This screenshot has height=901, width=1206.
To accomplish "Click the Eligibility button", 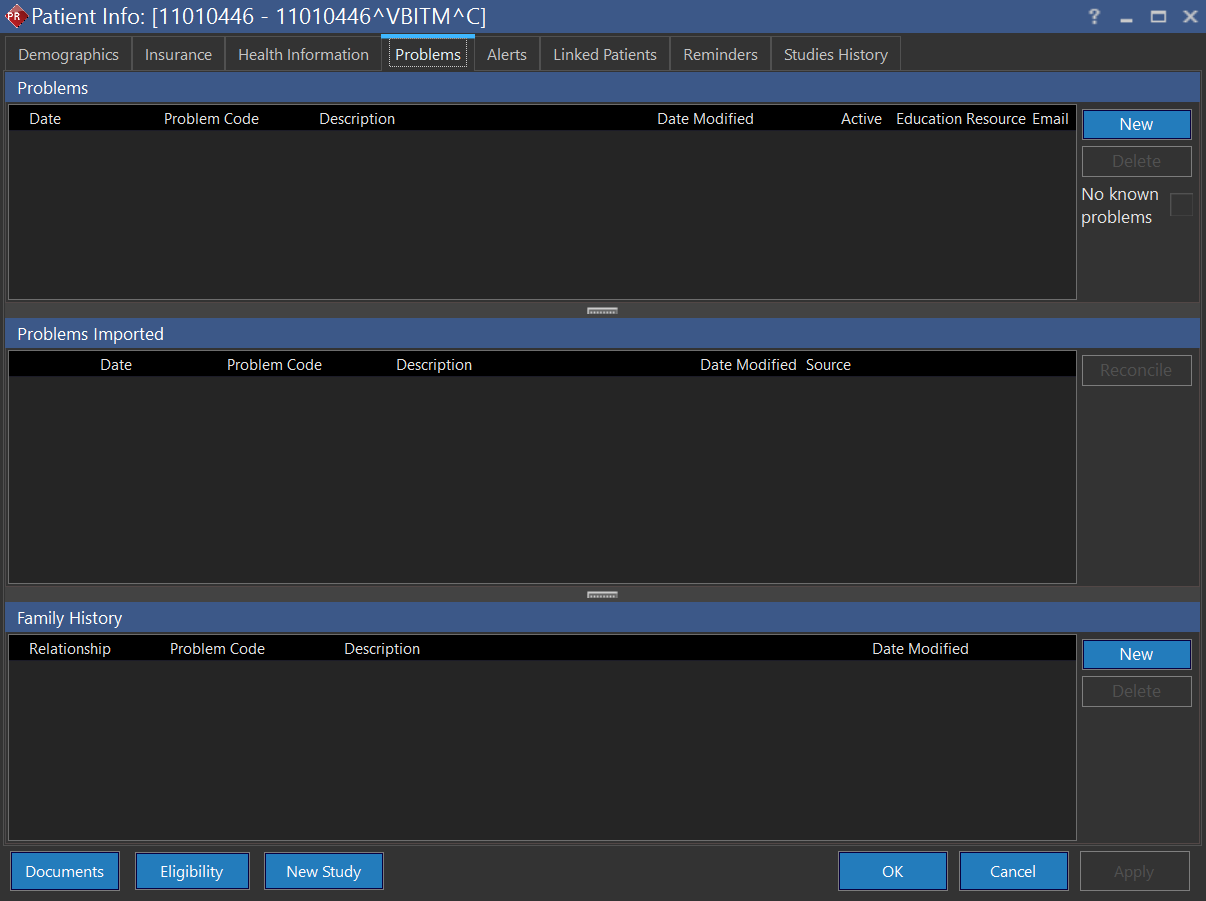I will (x=192, y=871).
